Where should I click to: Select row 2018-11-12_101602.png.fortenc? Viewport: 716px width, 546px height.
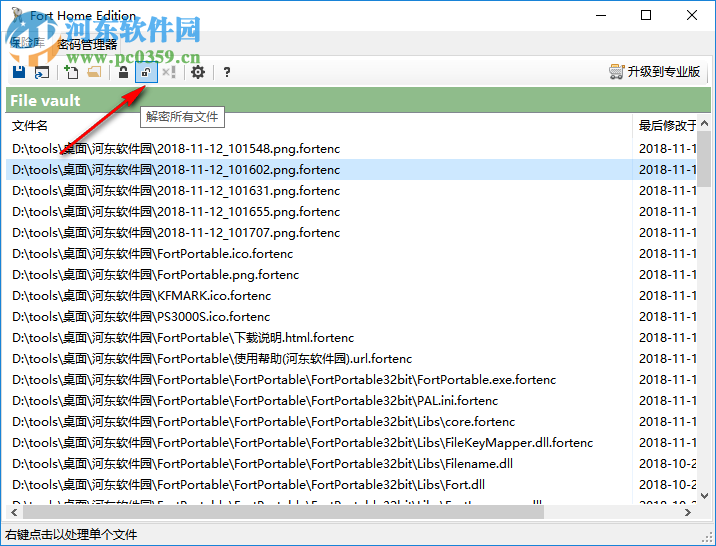[x=351, y=170]
